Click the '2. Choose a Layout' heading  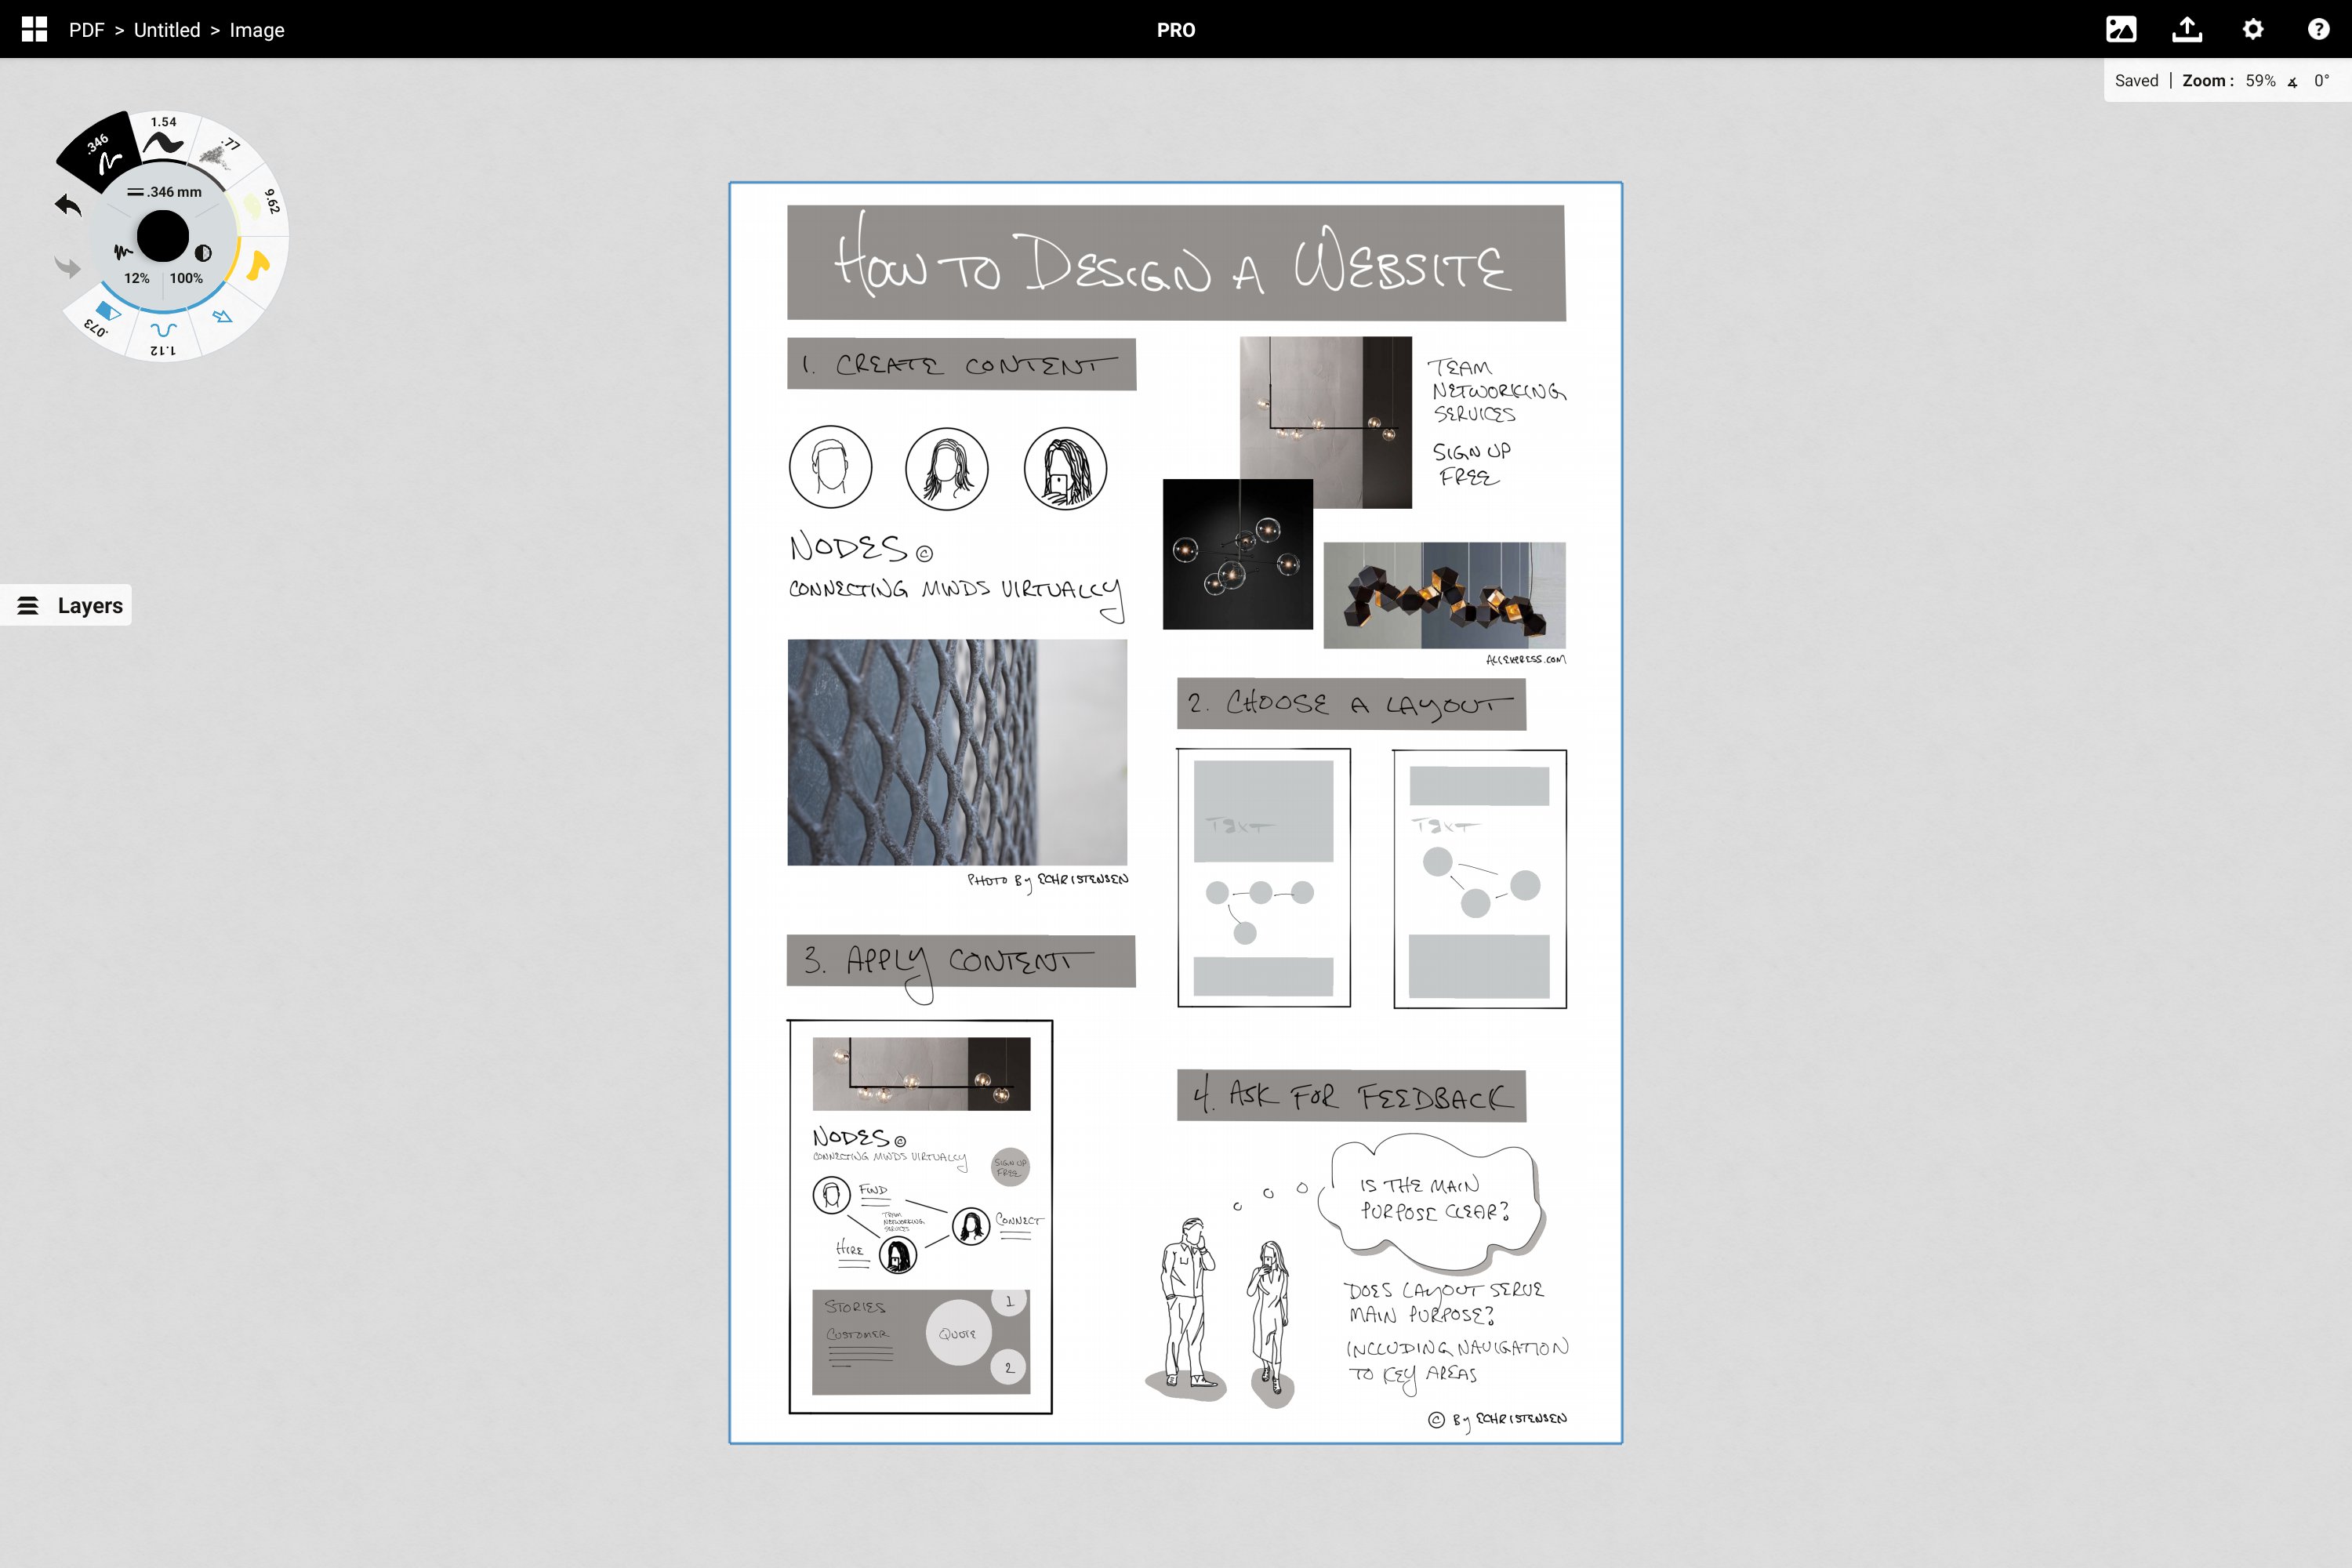coord(1351,704)
